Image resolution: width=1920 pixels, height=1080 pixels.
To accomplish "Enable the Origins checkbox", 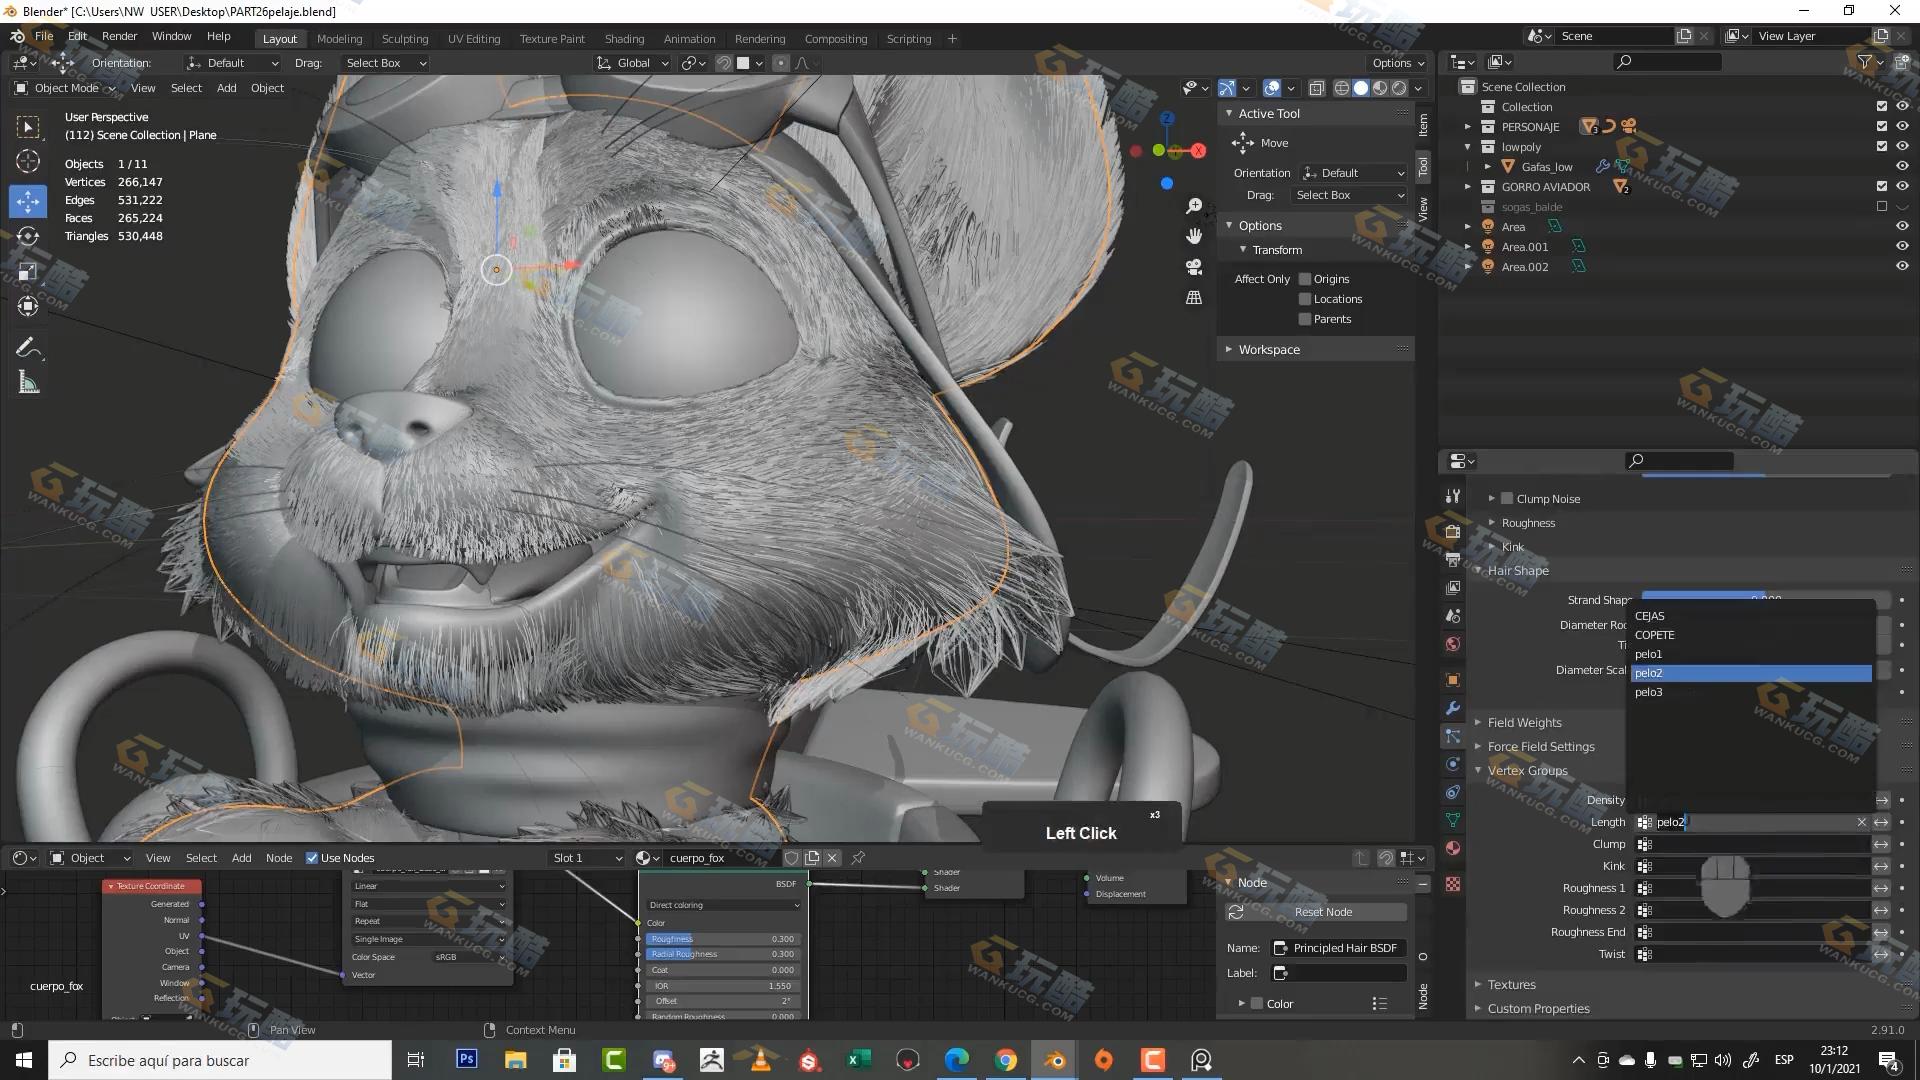I will tap(1305, 279).
